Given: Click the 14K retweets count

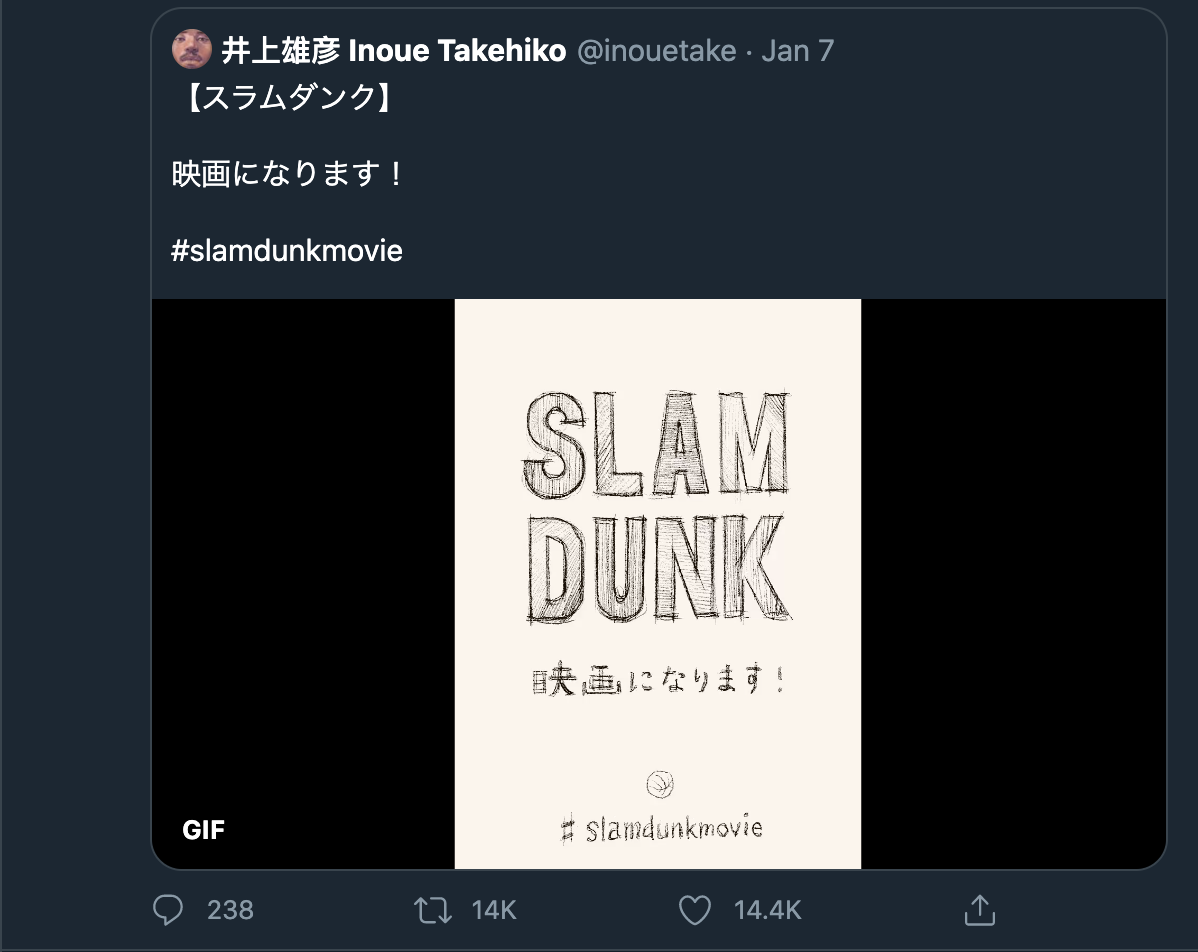Looking at the screenshot, I should tap(494, 910).
